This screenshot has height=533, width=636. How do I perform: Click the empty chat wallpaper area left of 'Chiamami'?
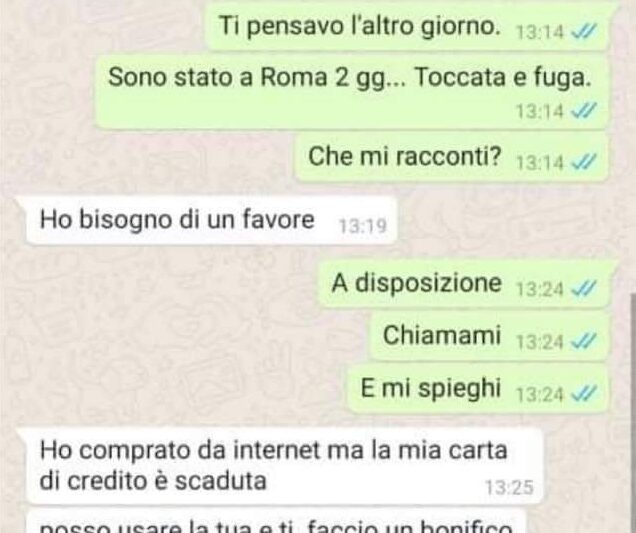click(183, 337)
